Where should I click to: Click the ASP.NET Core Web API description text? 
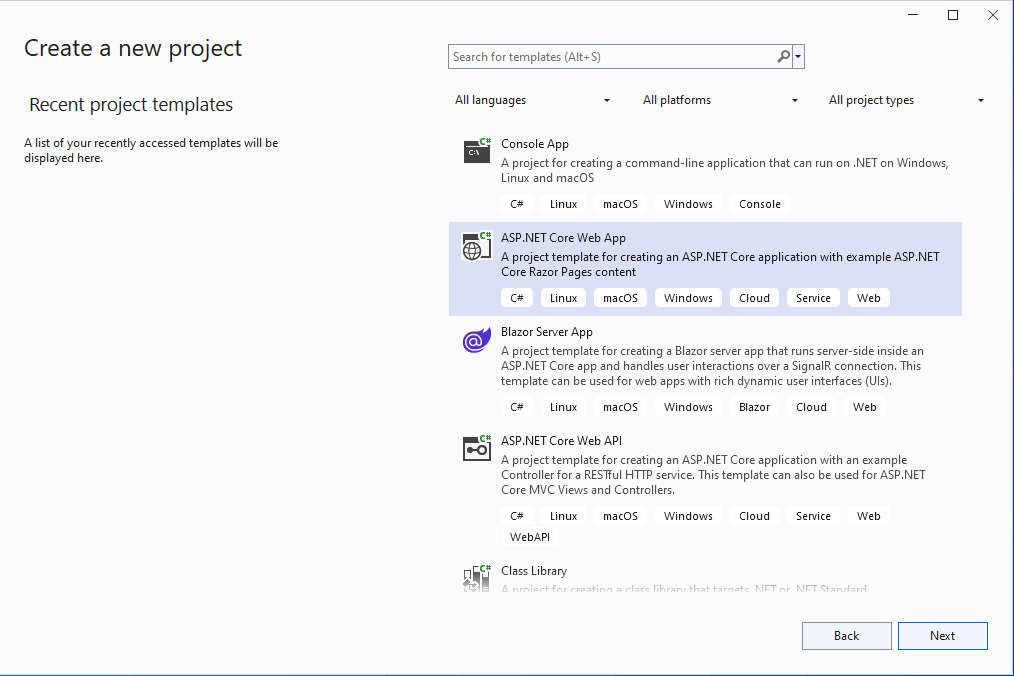tap(713, 475)
